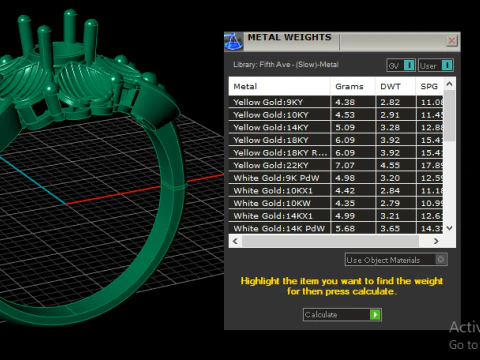Select the Yellow Gold:22KY row
This screenshot has width=480, height=360.
[x=336, y=165]
